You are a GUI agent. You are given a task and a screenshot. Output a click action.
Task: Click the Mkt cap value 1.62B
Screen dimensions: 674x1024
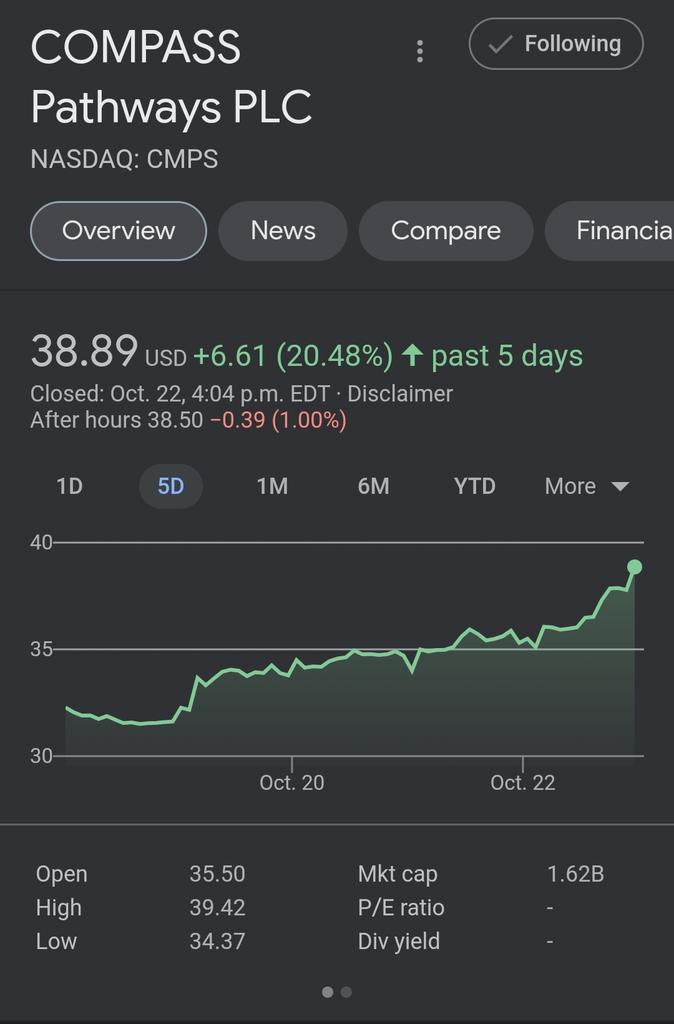[575, 874]
